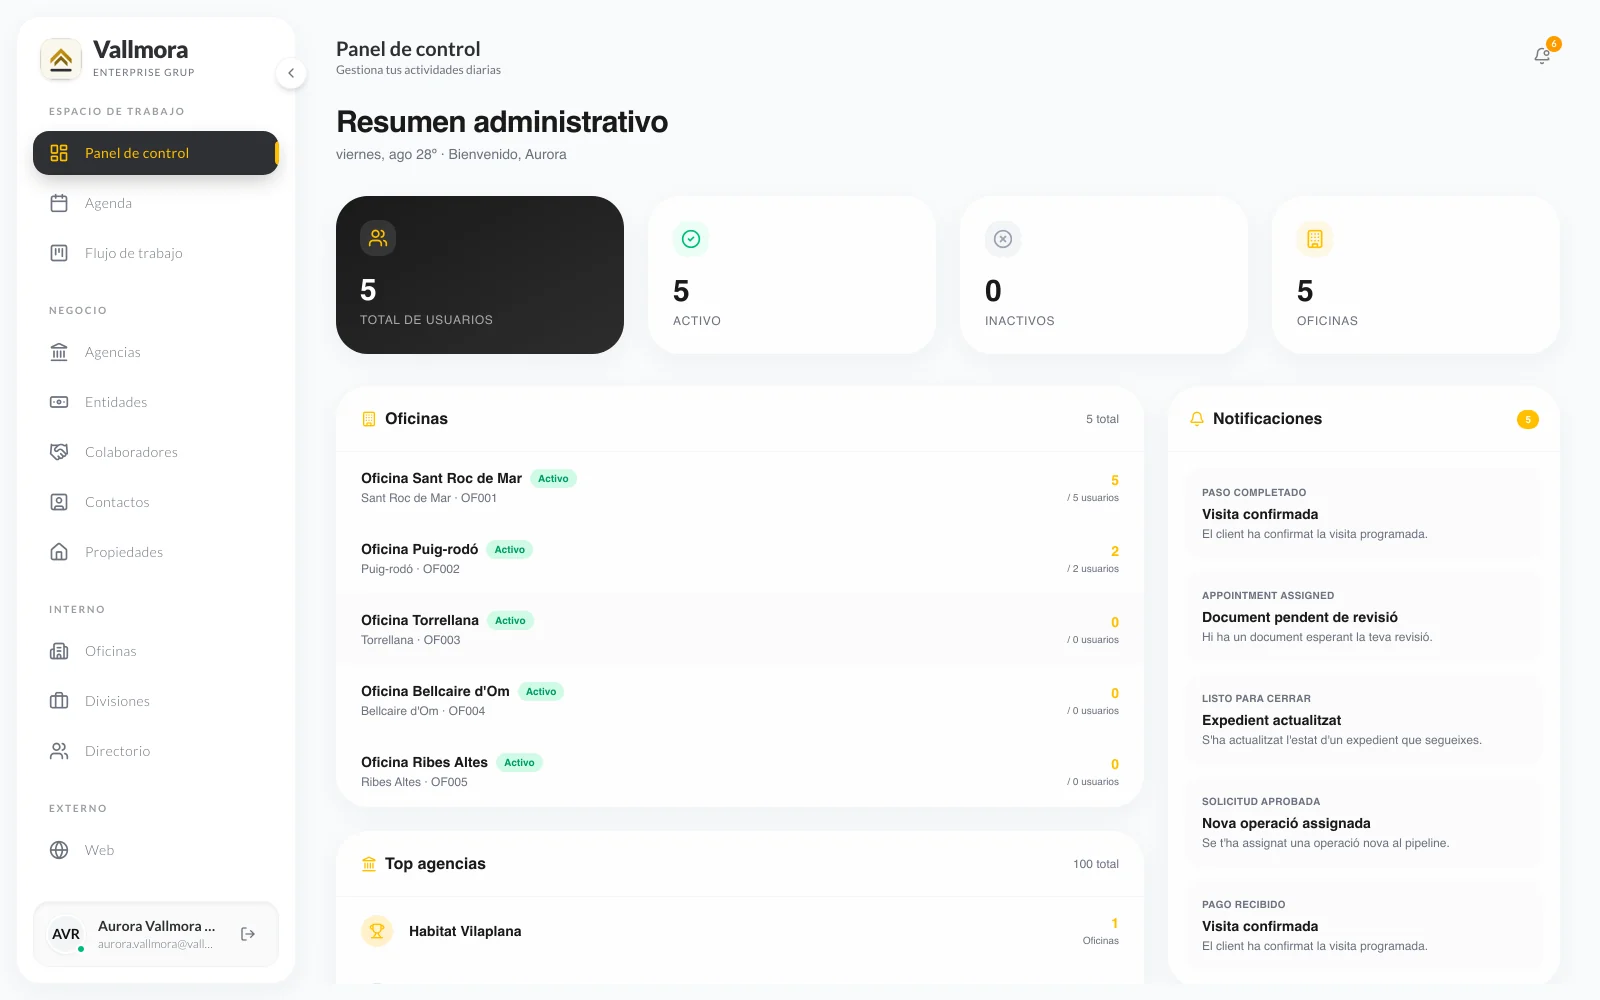Screen dimensions: 1600x1000
Task: Open the Paso completado Visita confirmada notification
Action: pyautogui.click(x=1364, y=513)
